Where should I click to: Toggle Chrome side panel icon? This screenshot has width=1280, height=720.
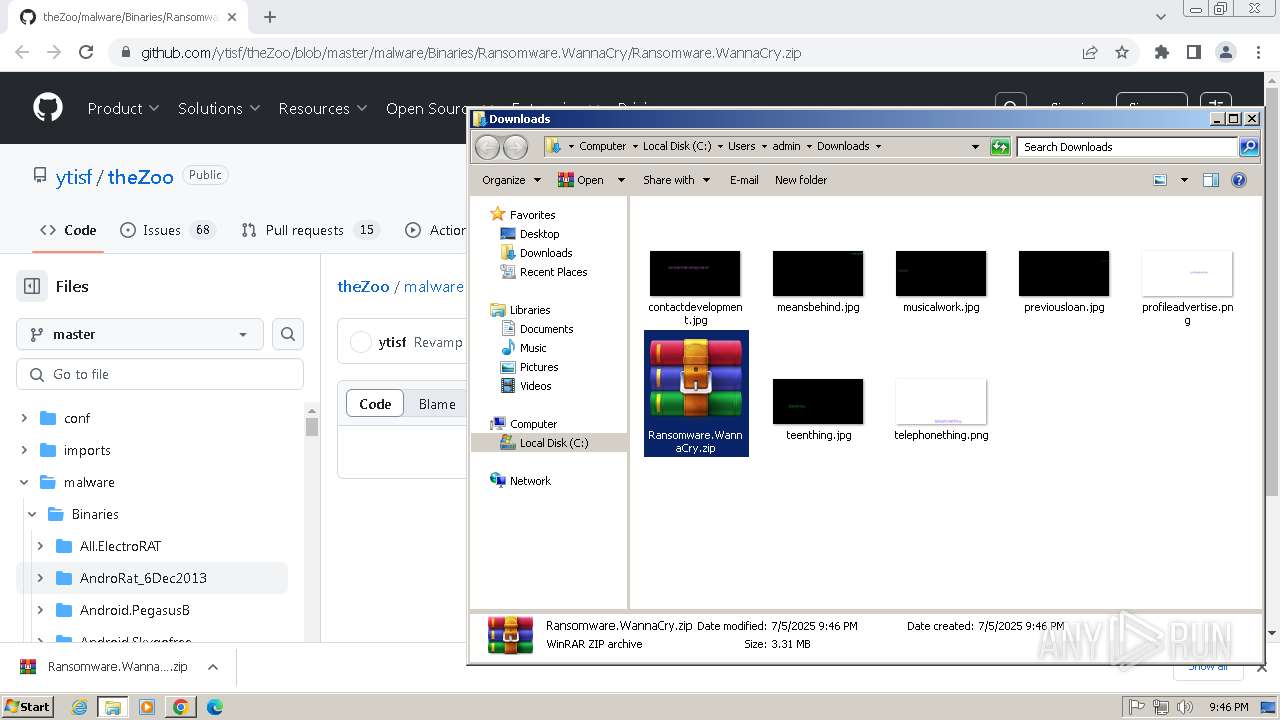[x=1193, y=52]
